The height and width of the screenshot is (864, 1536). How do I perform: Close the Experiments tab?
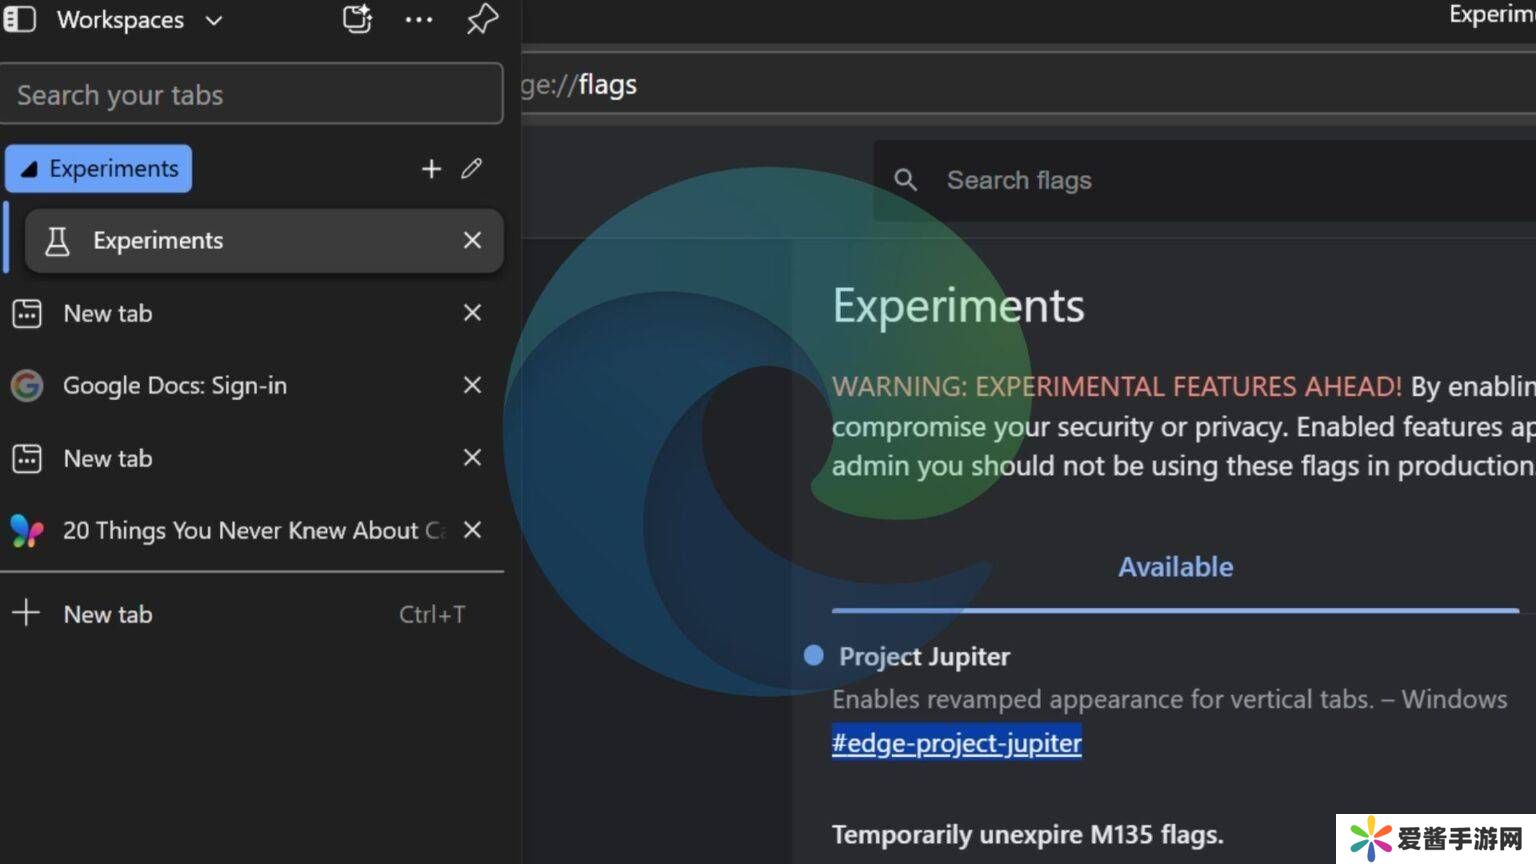[472, 240]
